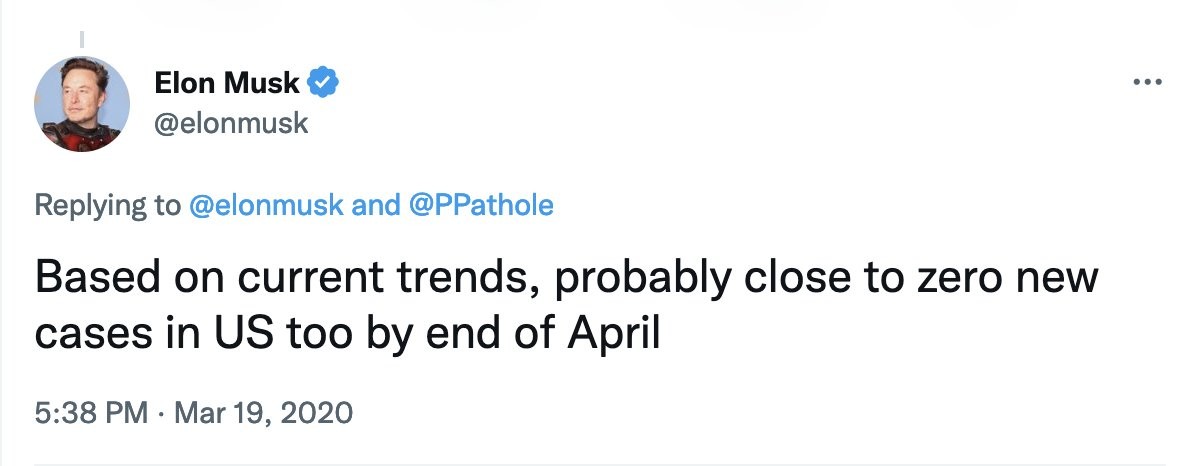
Task: Click the display name "Elon Musk"
Action: 227,83
